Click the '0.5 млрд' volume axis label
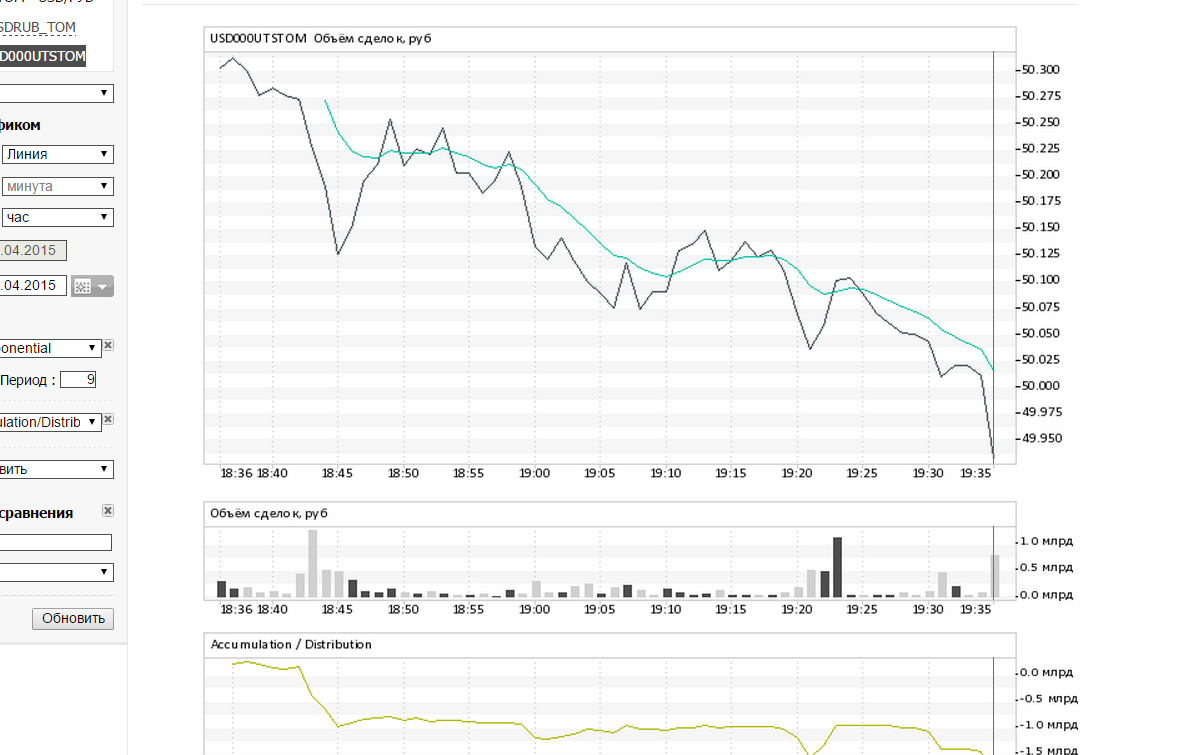 coord(1046,568)
